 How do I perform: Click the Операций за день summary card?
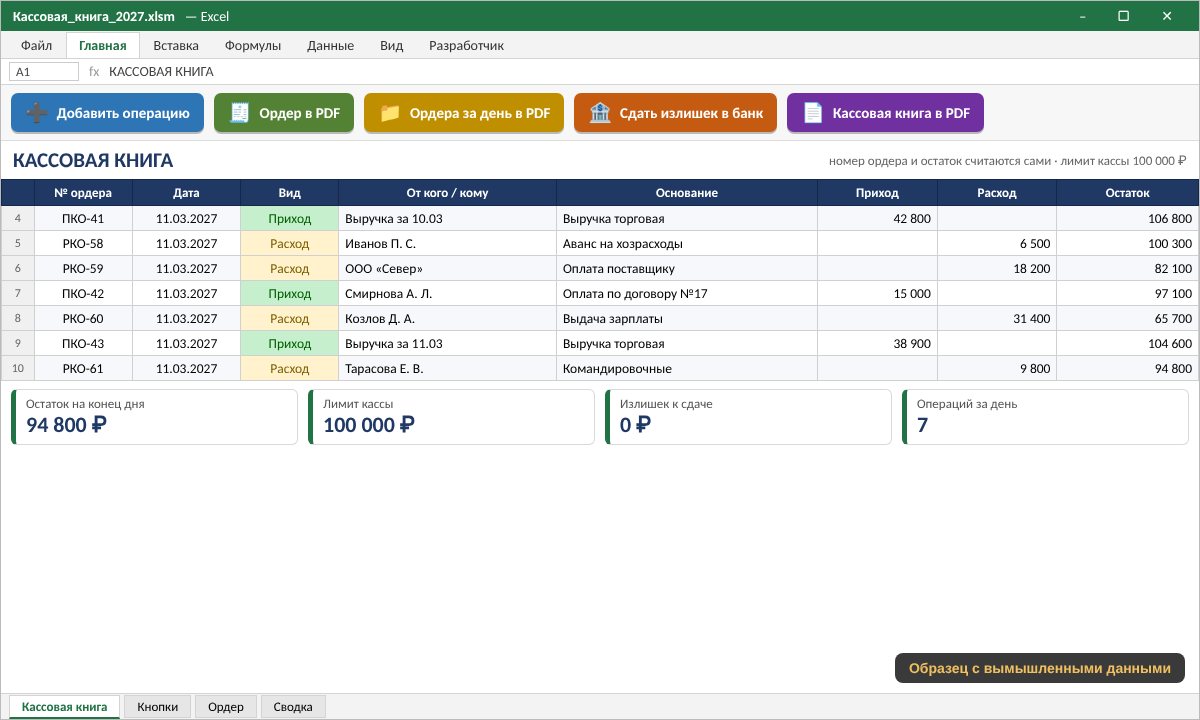click(1045, 417)
